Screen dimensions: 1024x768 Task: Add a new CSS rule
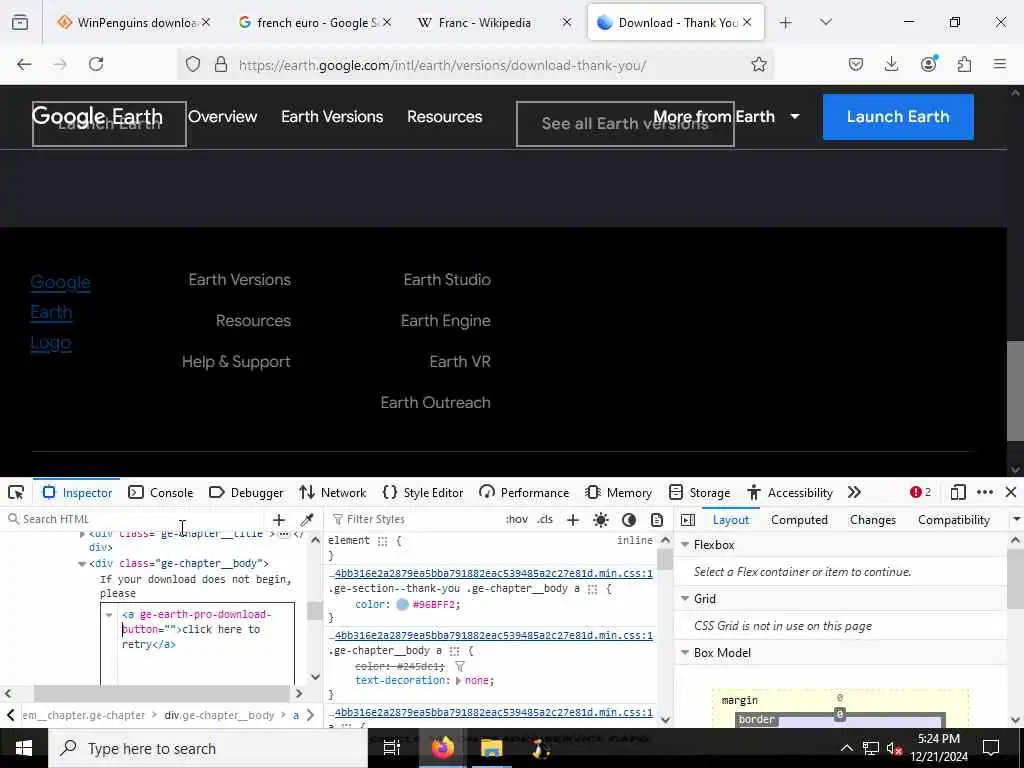pos(573,520)
